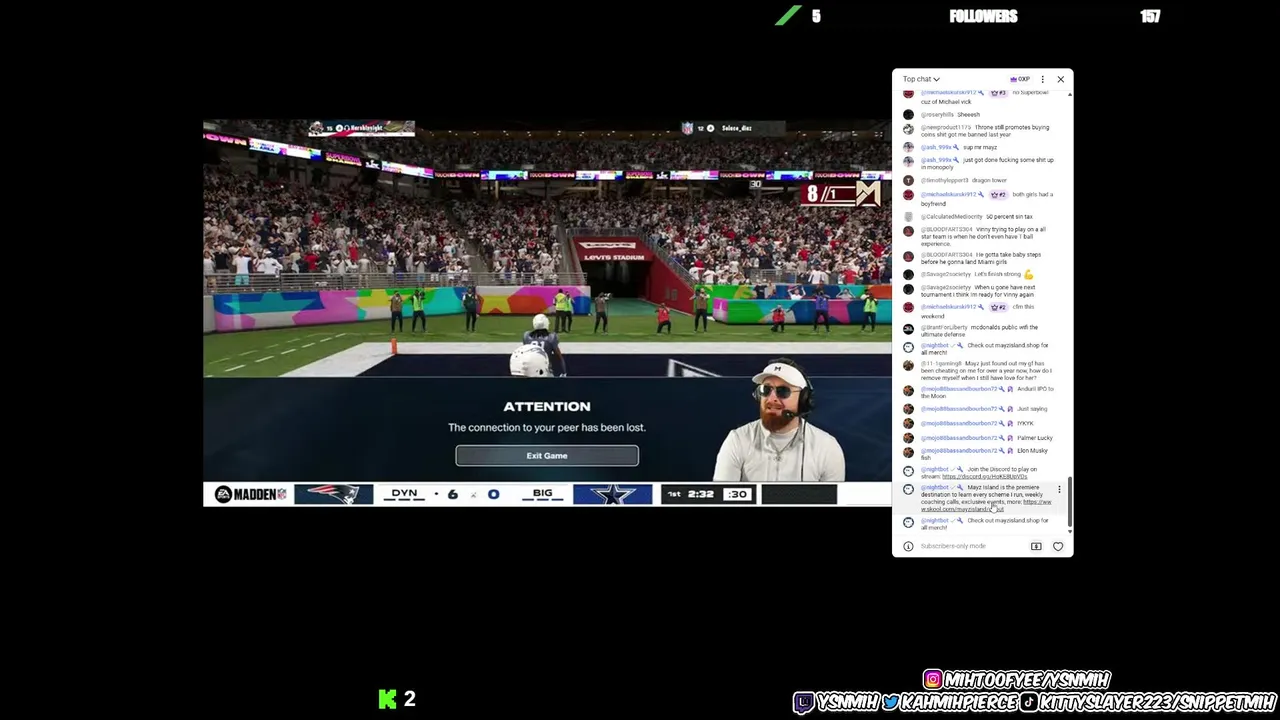
Task: Click the Twitter bird icon in overlay
Action: pyautogui.click(x=889, y=703)
